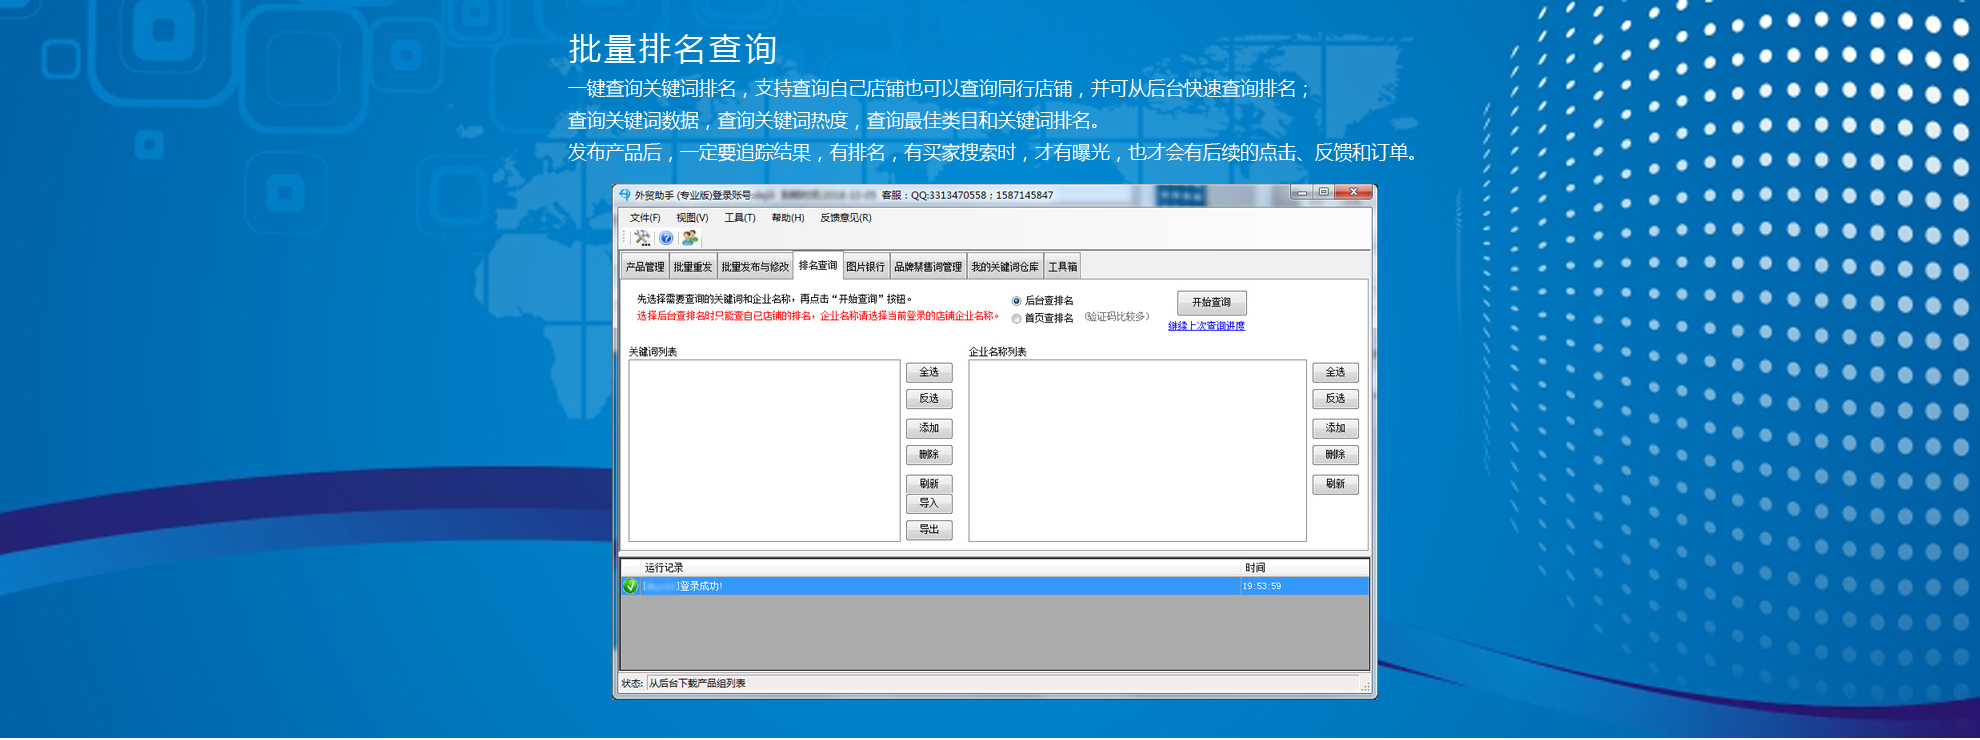Open the 反馈意见(R) menu
Image resolution: width=1980 pixels, height=740 pixels.
coord(846,218)
